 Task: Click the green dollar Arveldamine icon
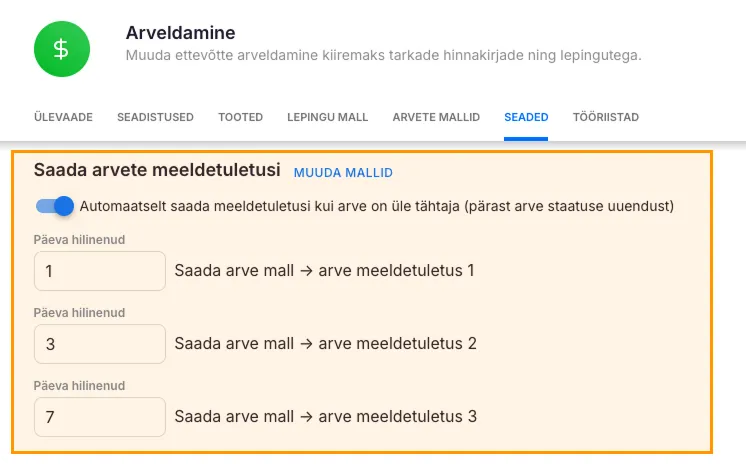tap(61, 49)
